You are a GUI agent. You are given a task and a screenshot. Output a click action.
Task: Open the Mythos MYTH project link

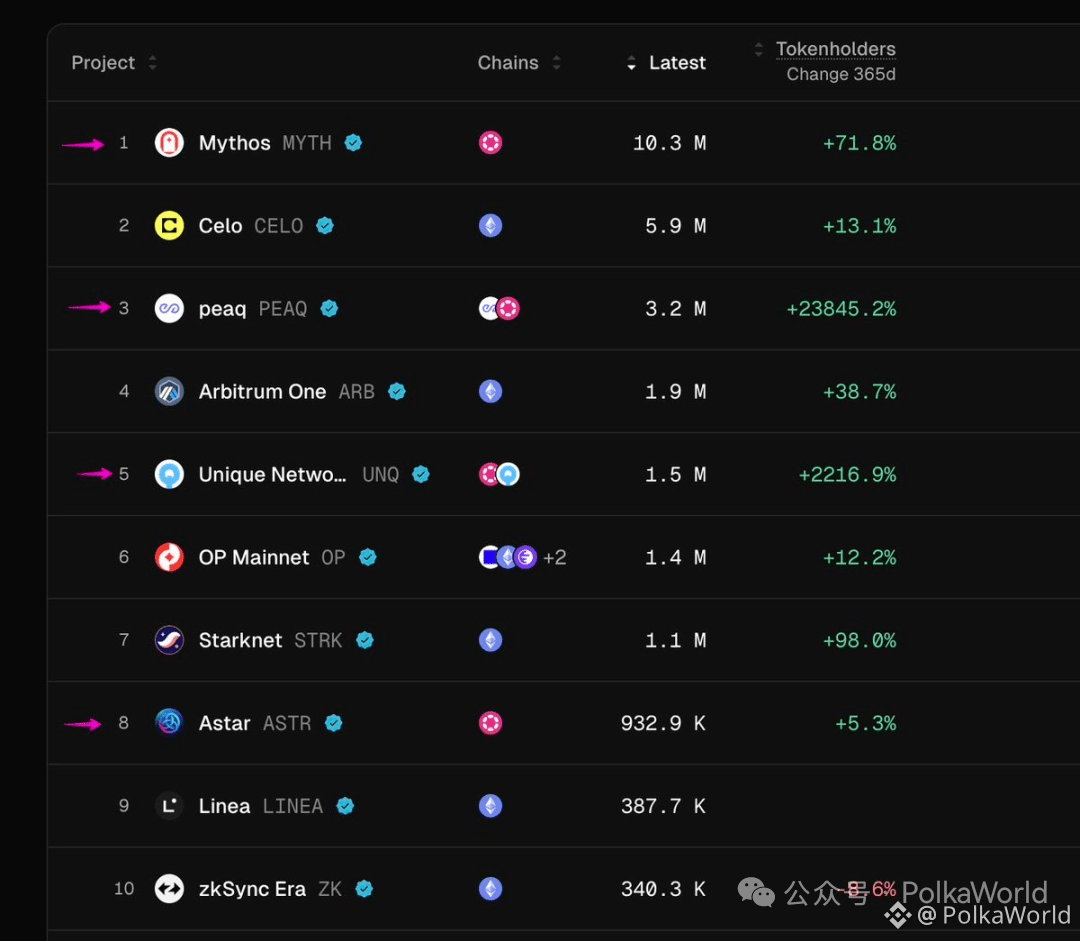(x=234, y=143)
